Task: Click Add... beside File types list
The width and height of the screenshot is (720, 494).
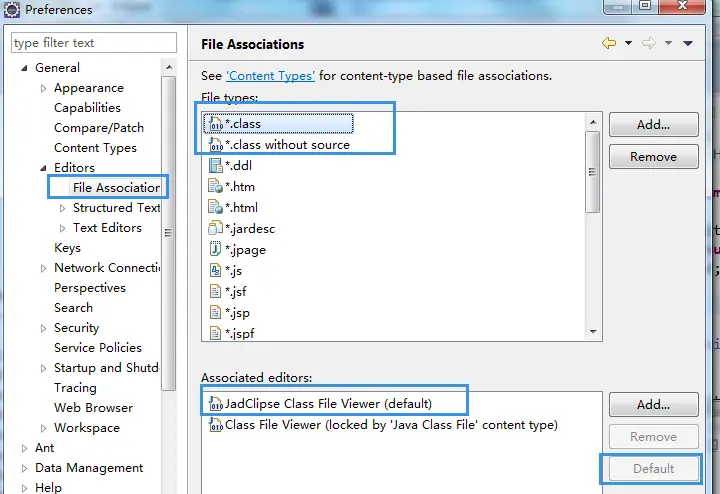Action: [x=653, y=124]
